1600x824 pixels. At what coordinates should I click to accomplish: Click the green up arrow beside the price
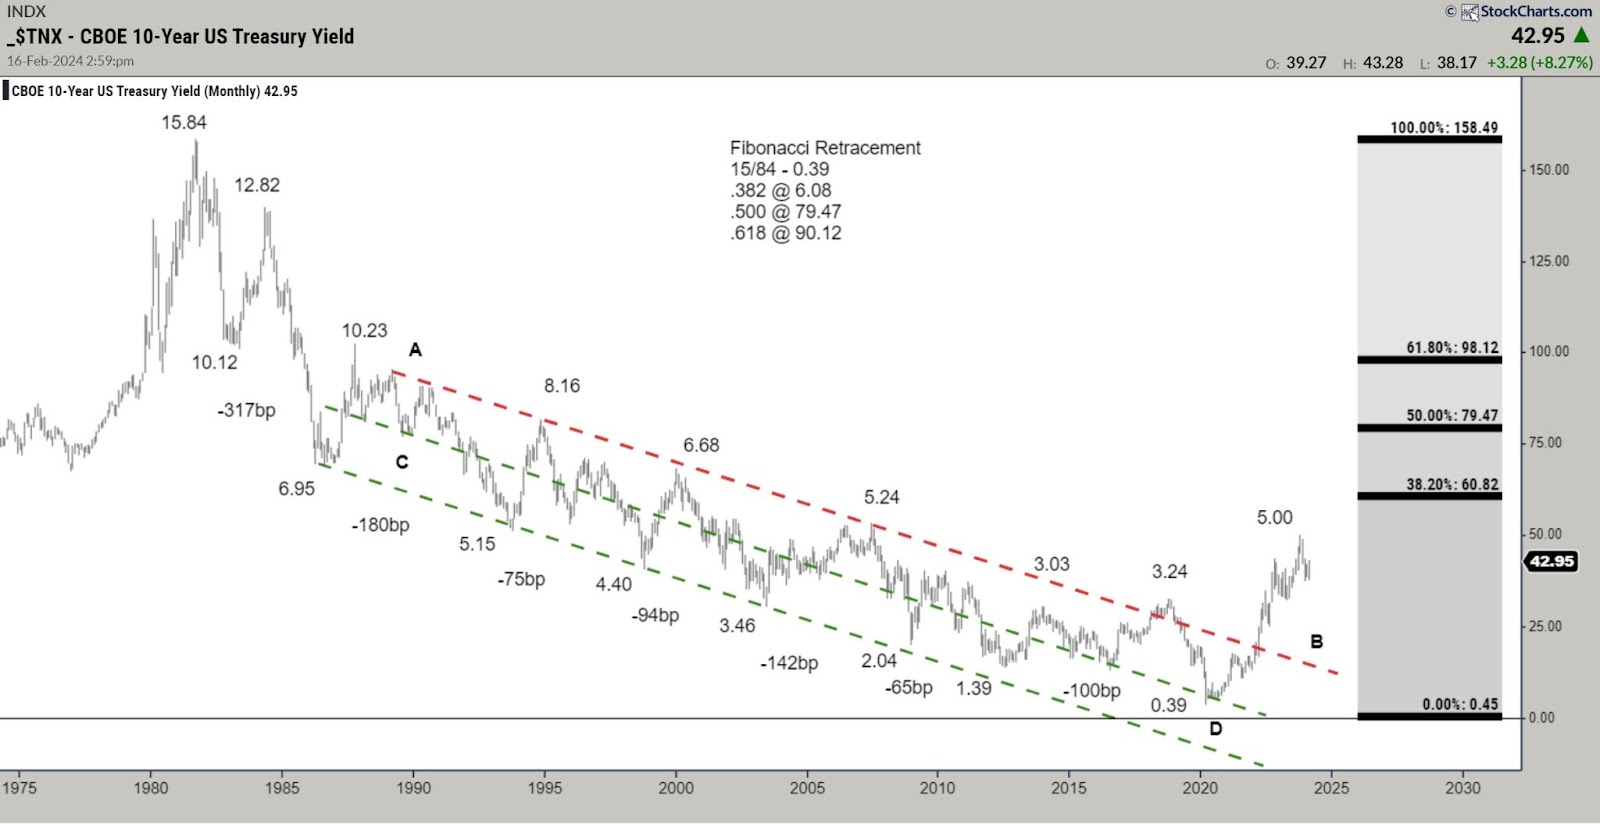coord(1582,35)
